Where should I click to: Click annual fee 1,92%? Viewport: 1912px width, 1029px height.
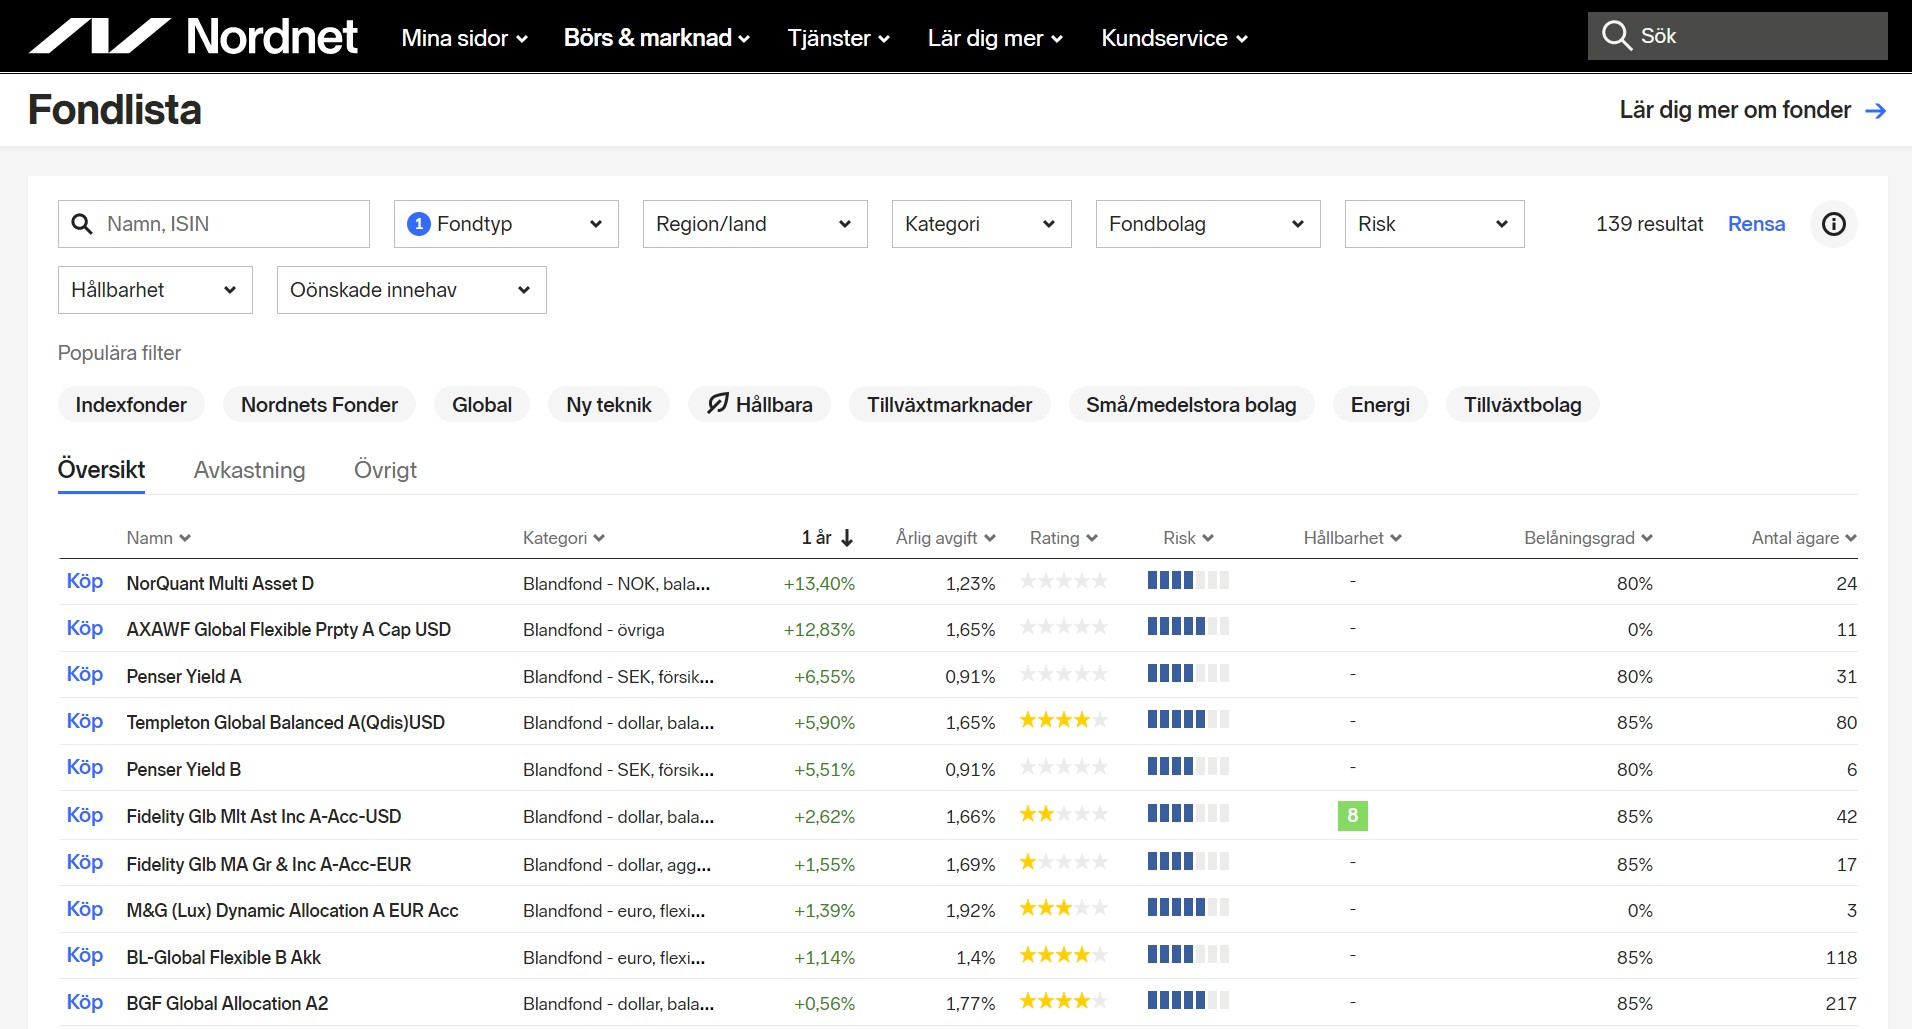pos(970,911)
